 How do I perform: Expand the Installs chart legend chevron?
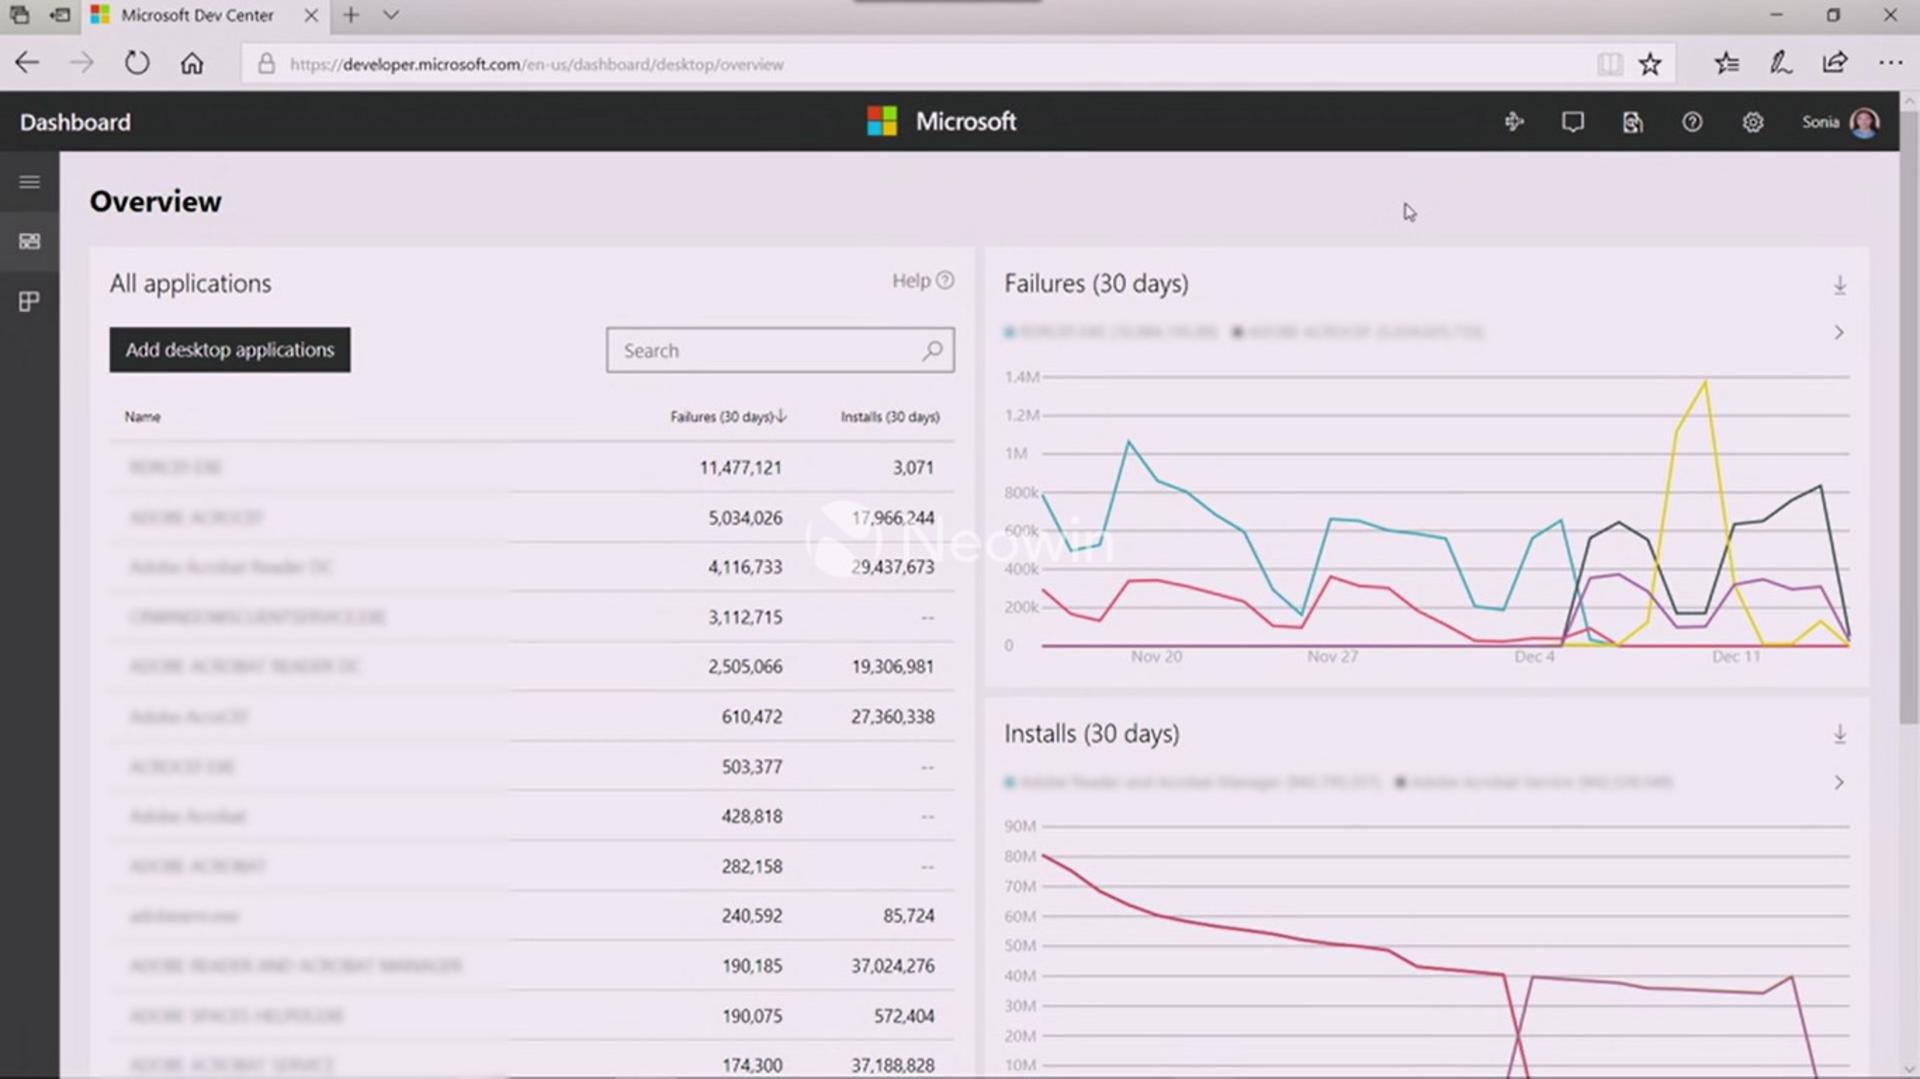(x=1839, y=782)
